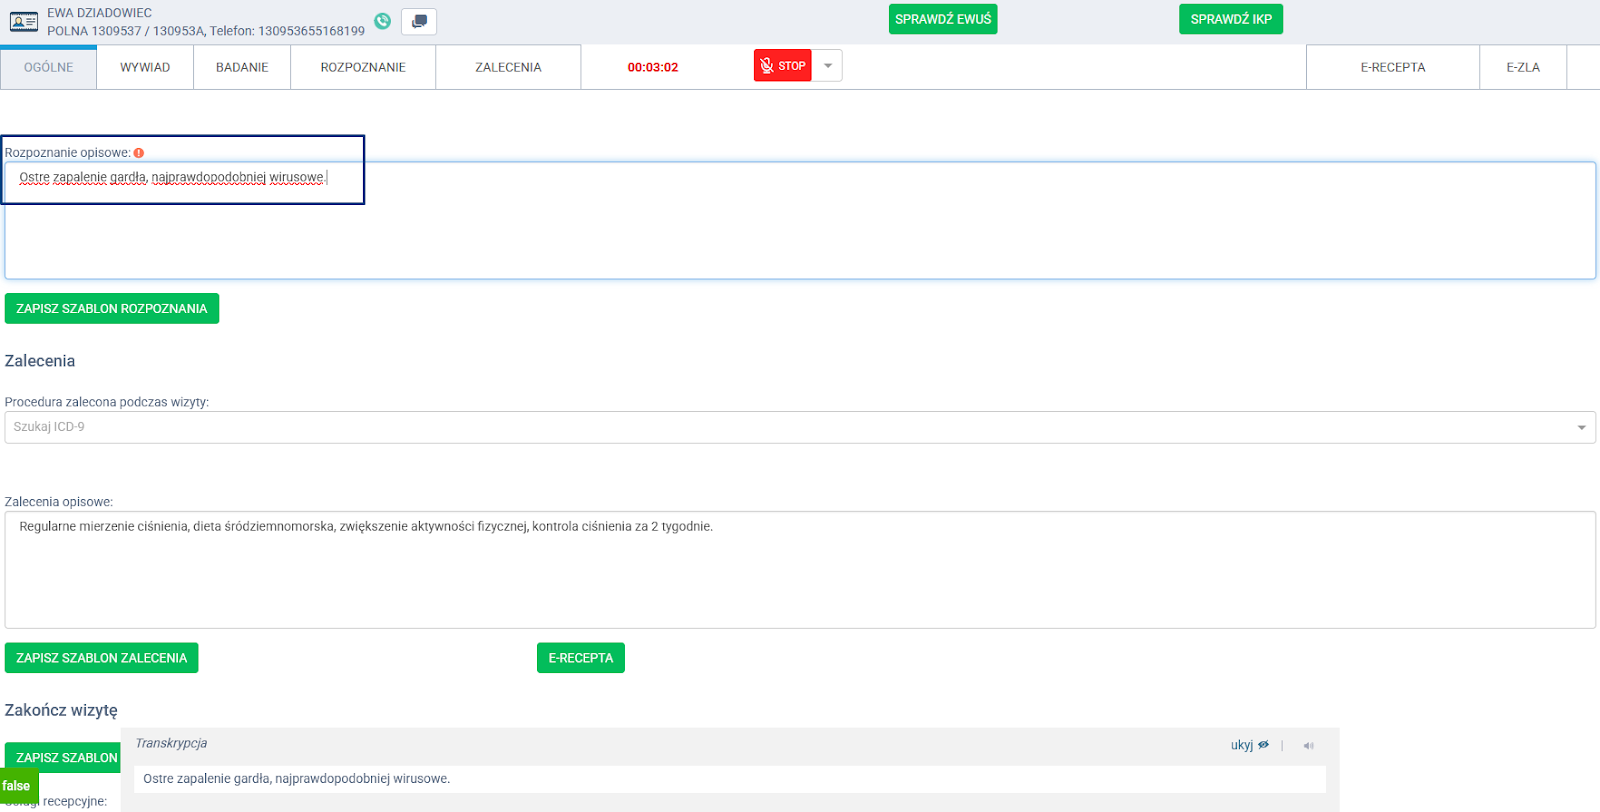Click the green E-RECEPTA button below Zalecenia
Image resolution: width=1600 pixels, height=812 pixels.
(x=580, y=658)
